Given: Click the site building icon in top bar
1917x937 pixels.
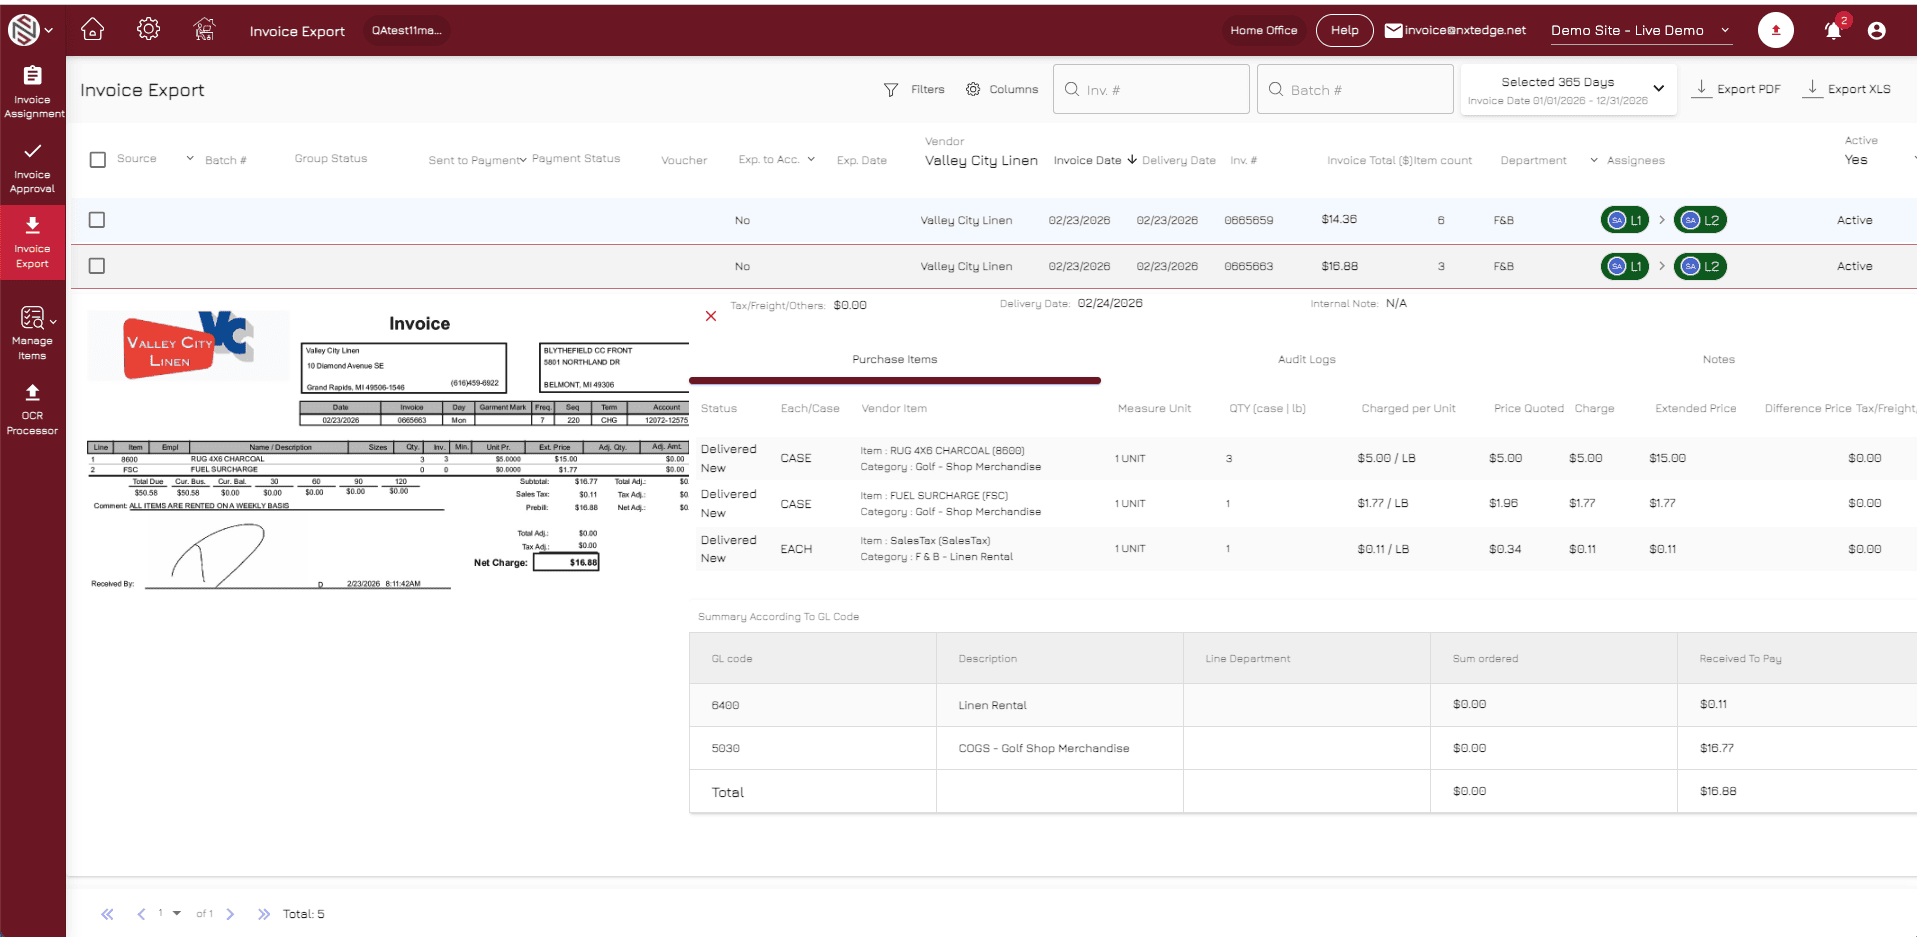Looking at the screenshot, I should click(x=204, y=30).
